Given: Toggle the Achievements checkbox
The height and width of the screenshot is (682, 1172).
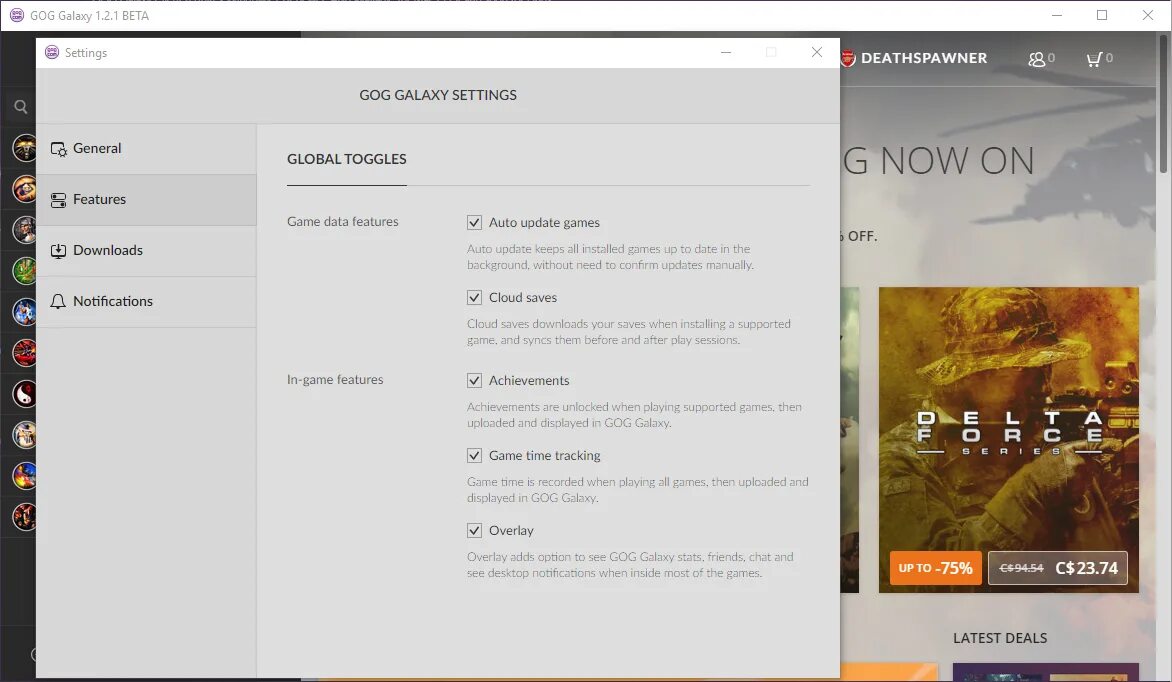Looking at the screenshot, I should pyautogui.click(x=474, y=380).
